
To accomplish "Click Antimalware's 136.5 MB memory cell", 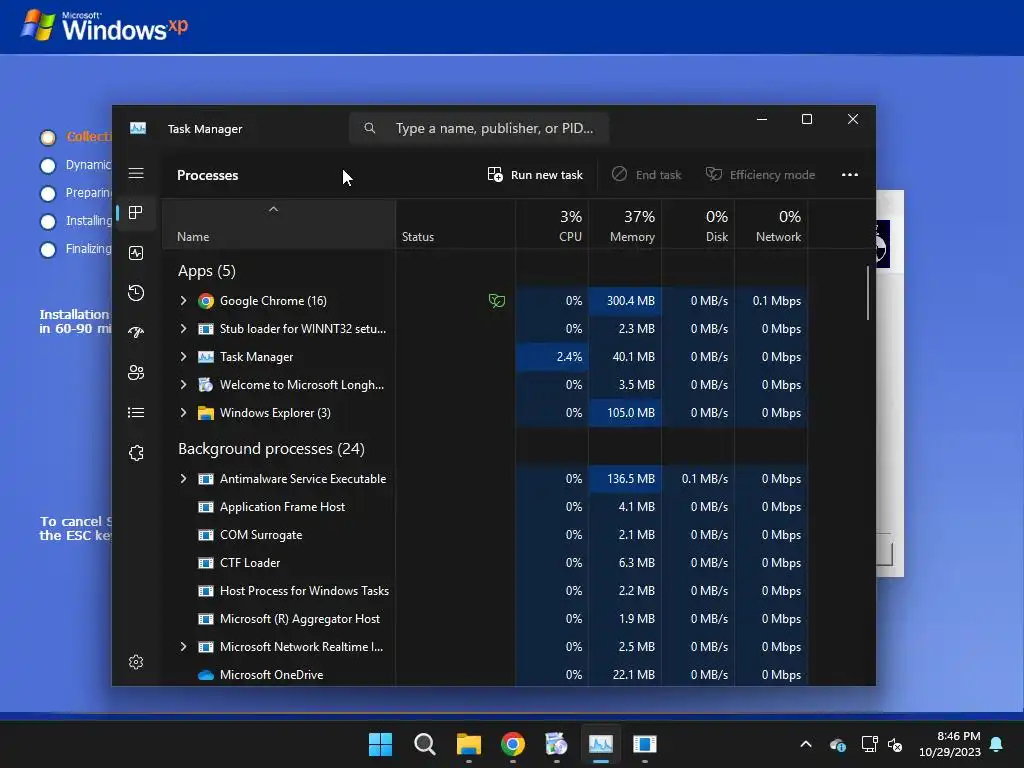I will (625, 479).
